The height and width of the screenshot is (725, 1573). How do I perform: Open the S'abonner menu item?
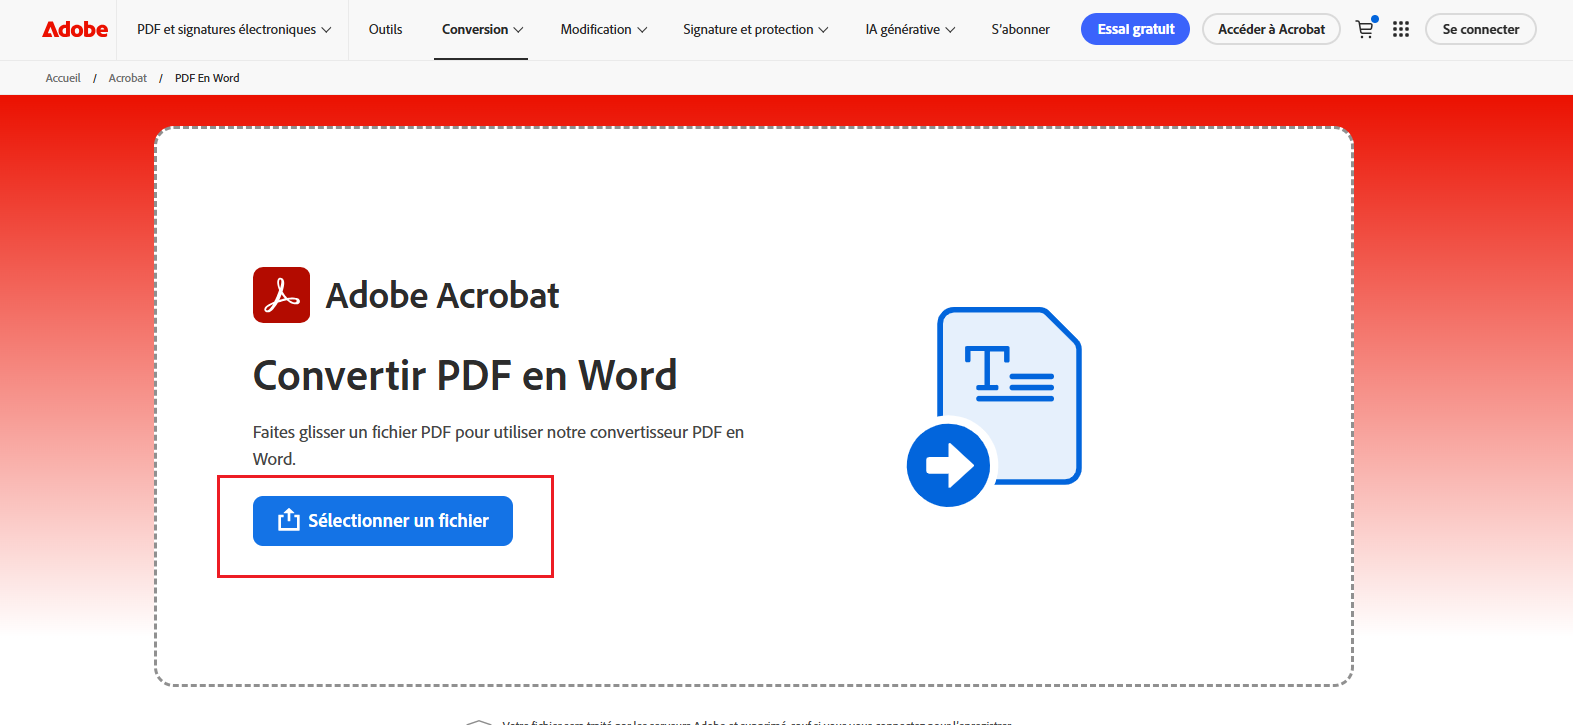(x=1020, y=29)
